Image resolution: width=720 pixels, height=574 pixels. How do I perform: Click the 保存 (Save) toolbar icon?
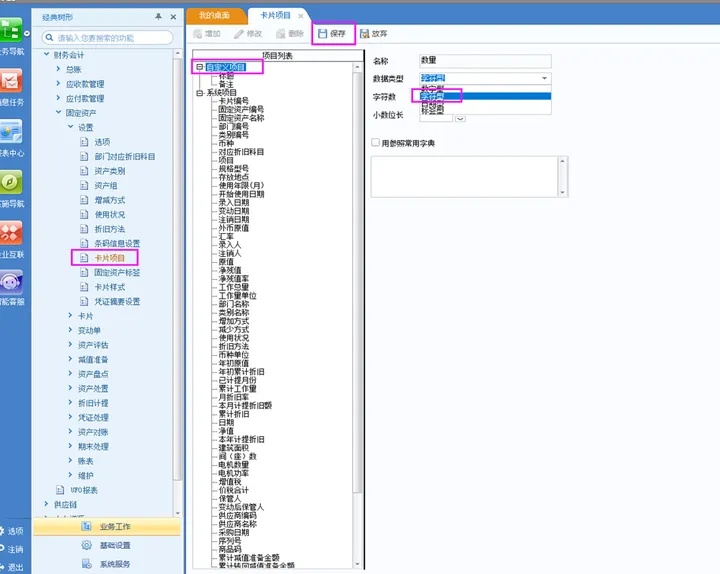point(331,34)
